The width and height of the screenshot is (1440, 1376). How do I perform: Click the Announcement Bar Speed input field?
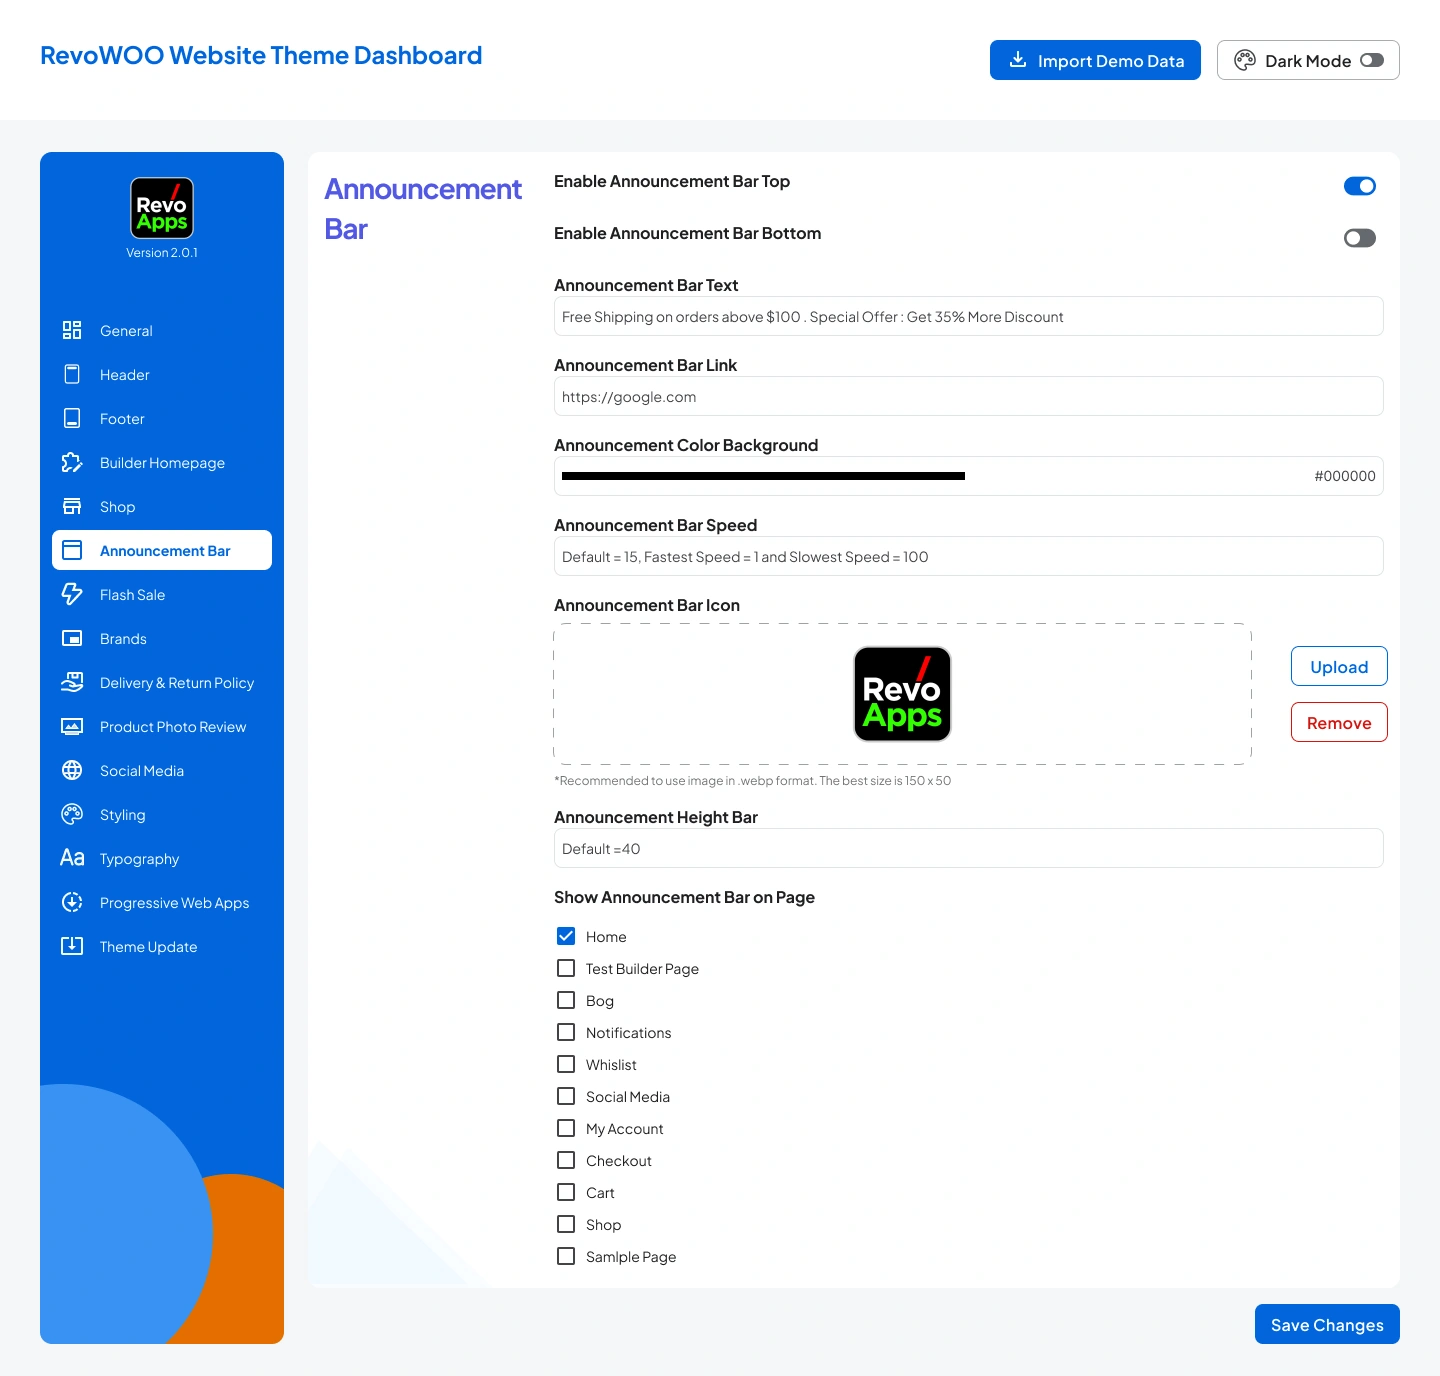969,556
